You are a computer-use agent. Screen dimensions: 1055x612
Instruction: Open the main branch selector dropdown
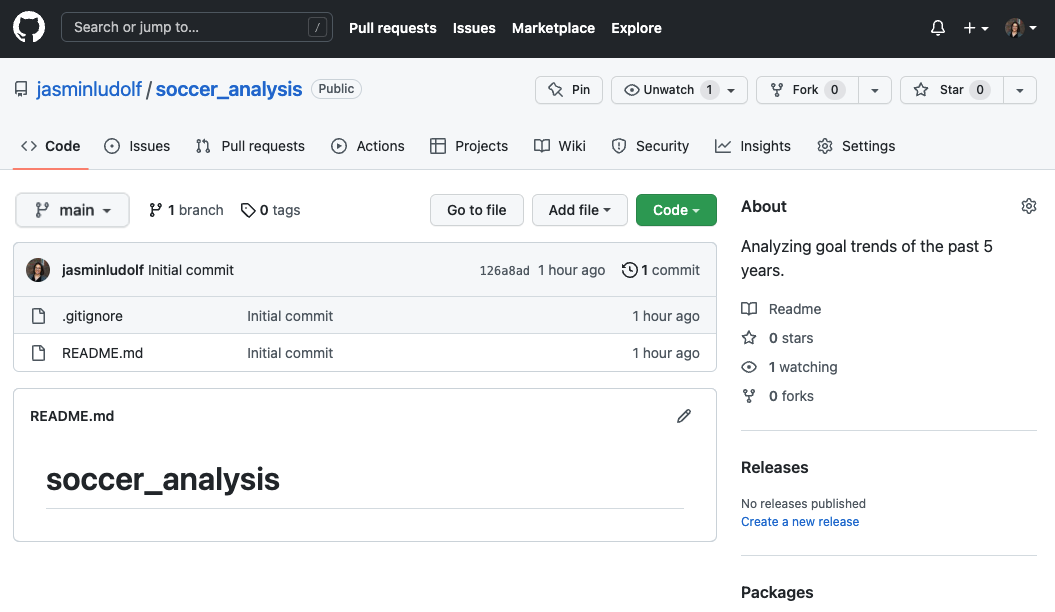pos(72,210)
